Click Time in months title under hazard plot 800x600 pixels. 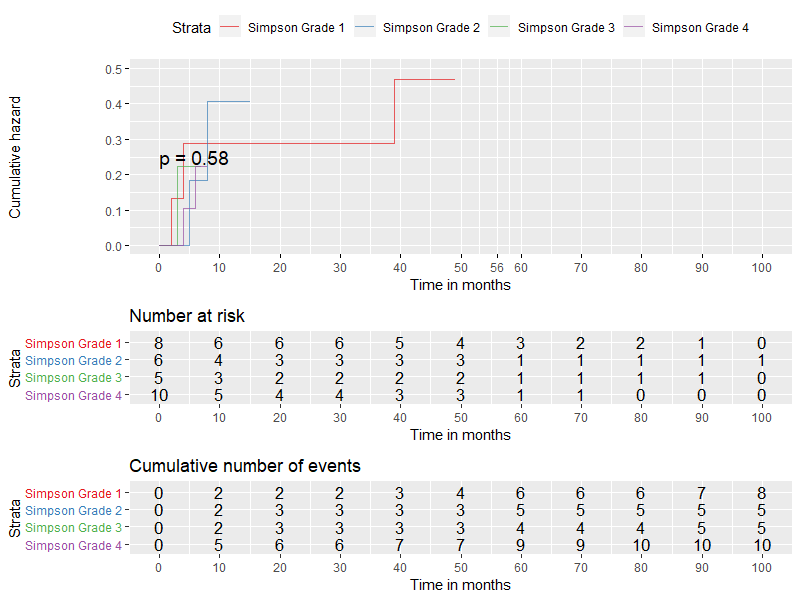pyautogui.click(x=460, y=285)
